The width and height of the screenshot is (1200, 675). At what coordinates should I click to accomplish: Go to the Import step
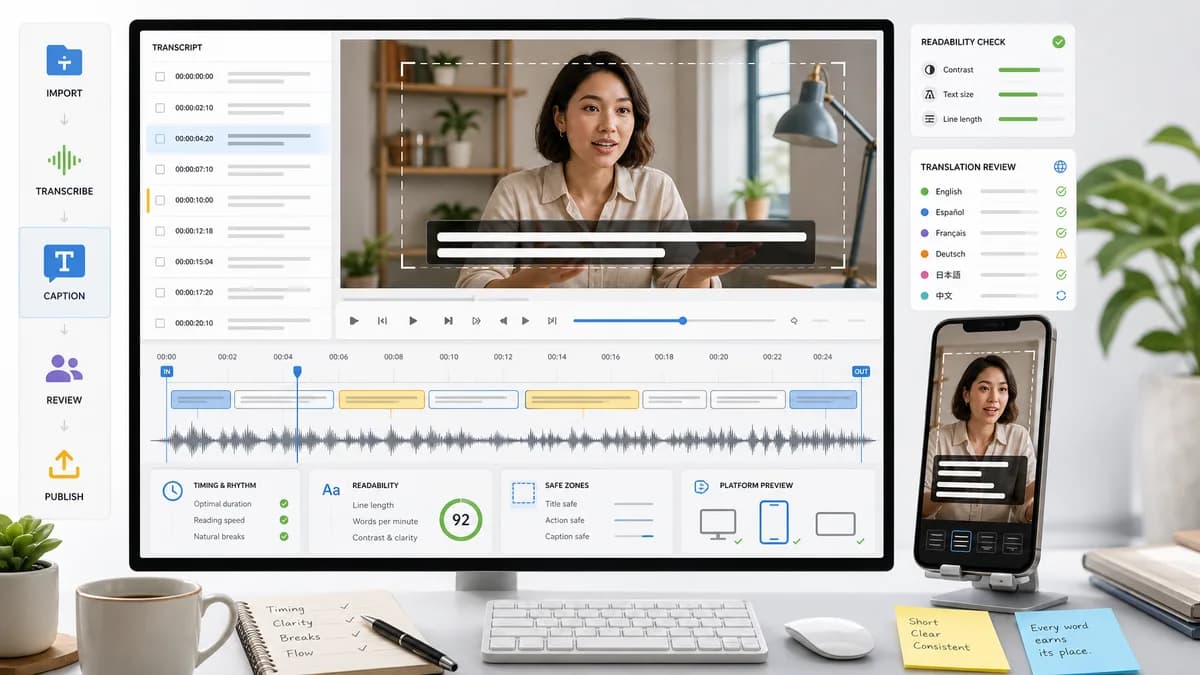click(64, 70)
